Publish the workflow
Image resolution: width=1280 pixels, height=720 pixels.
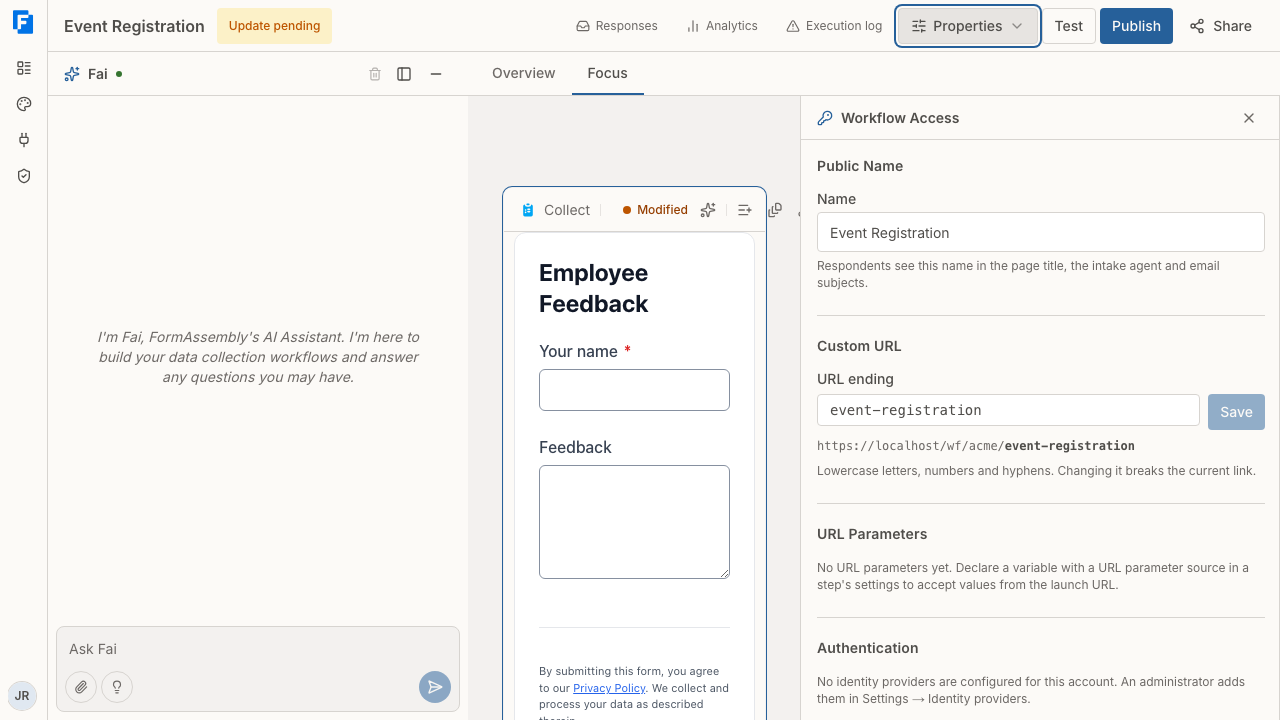pos(1136,26)
